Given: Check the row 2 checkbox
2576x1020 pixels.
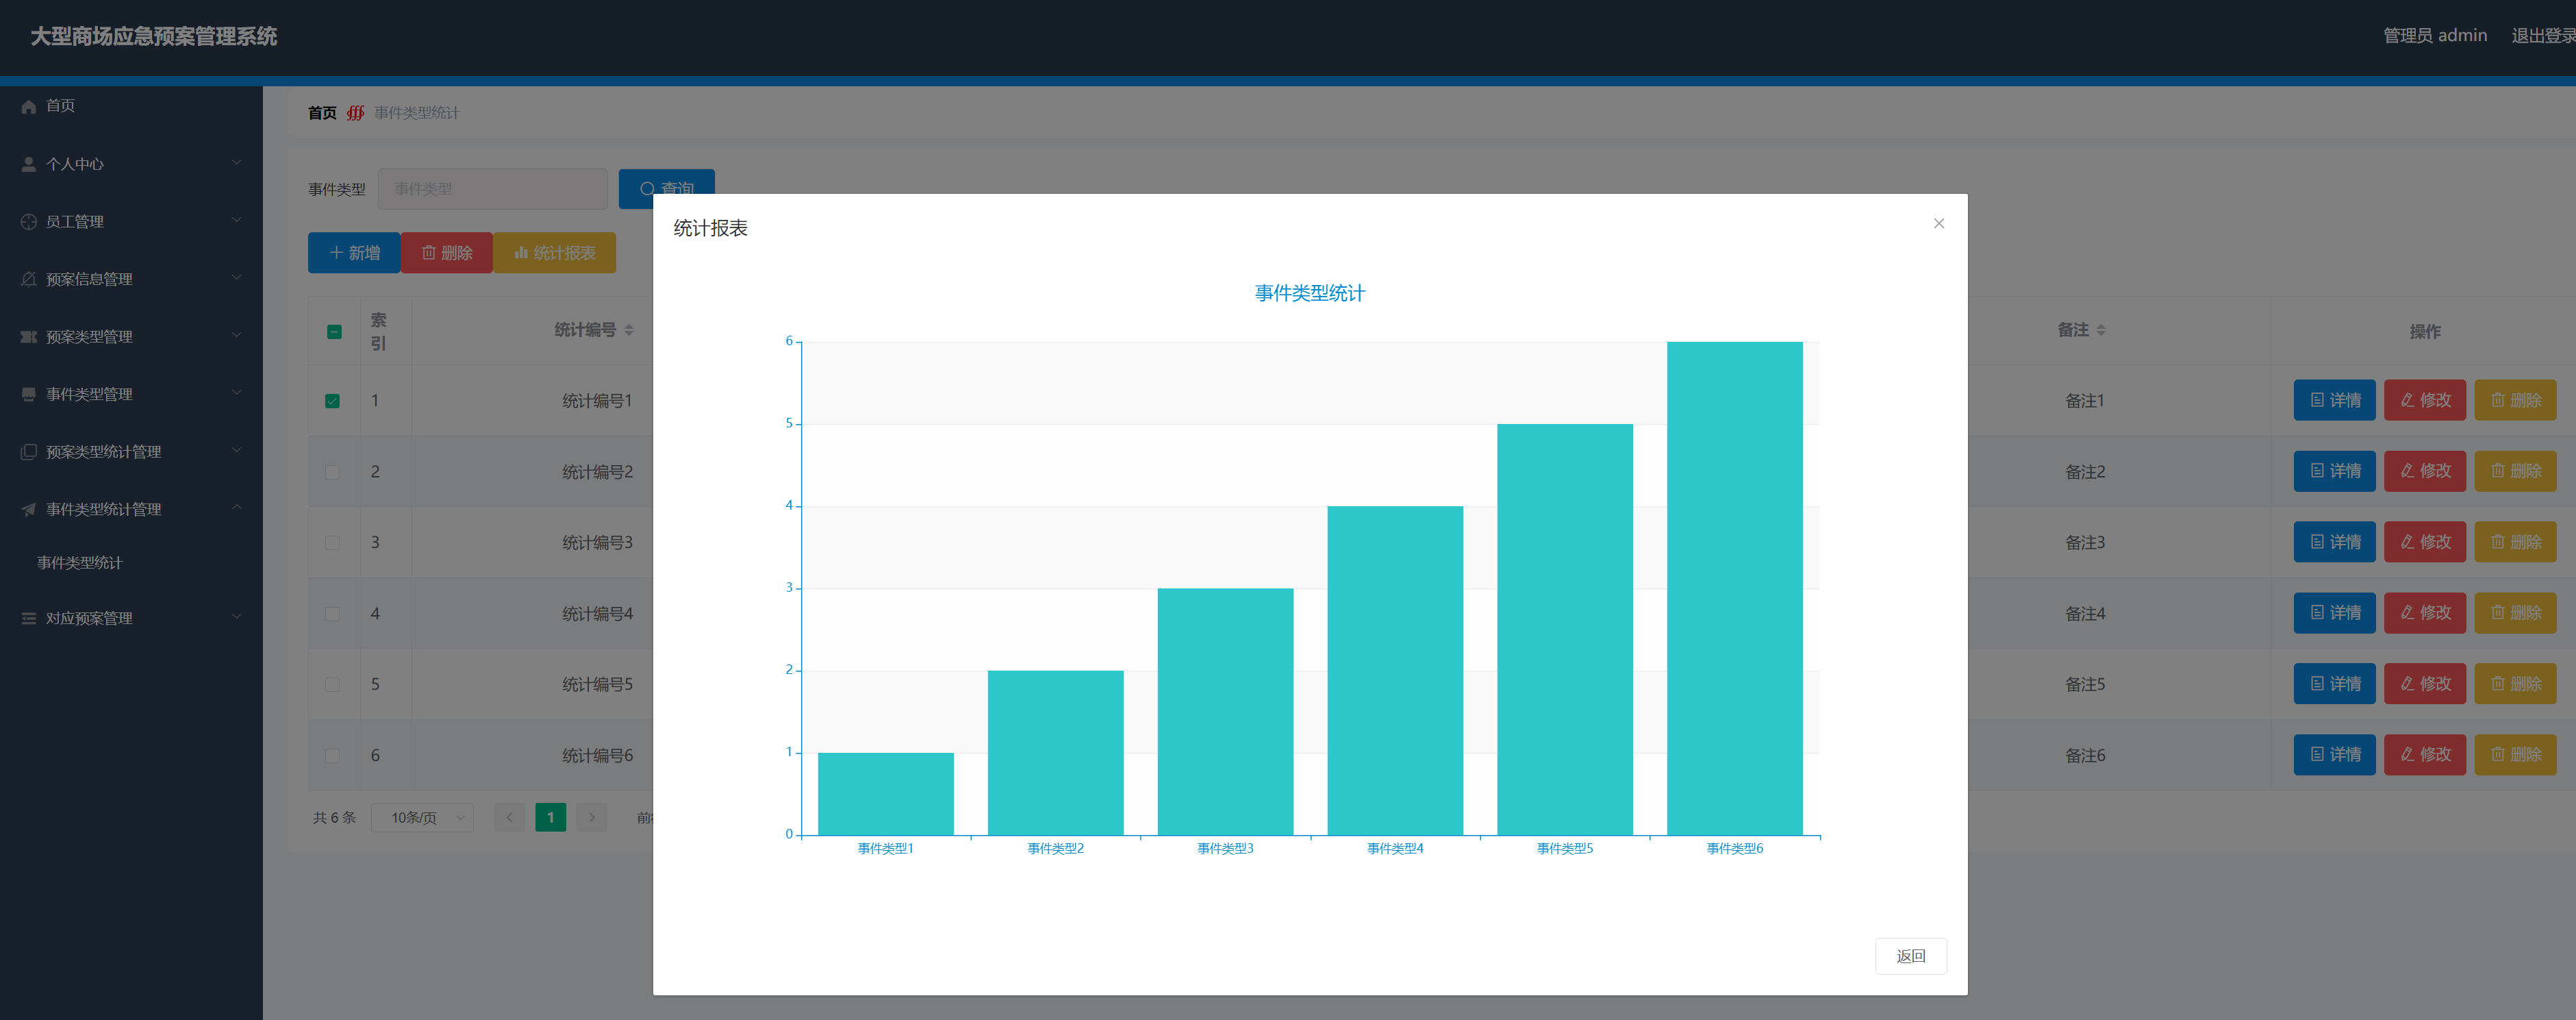Looking at the screenshot, I should (x=333, y=472).
